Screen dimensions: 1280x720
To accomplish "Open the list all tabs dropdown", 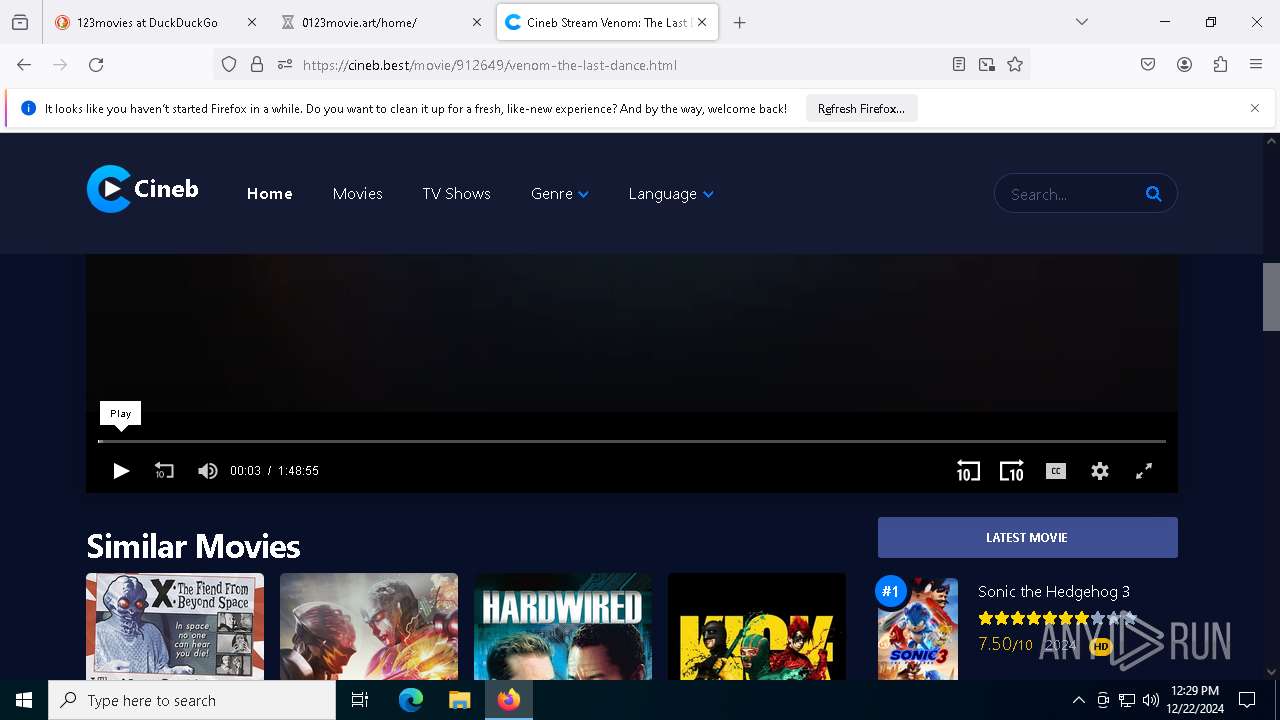I will [1081, 22].
